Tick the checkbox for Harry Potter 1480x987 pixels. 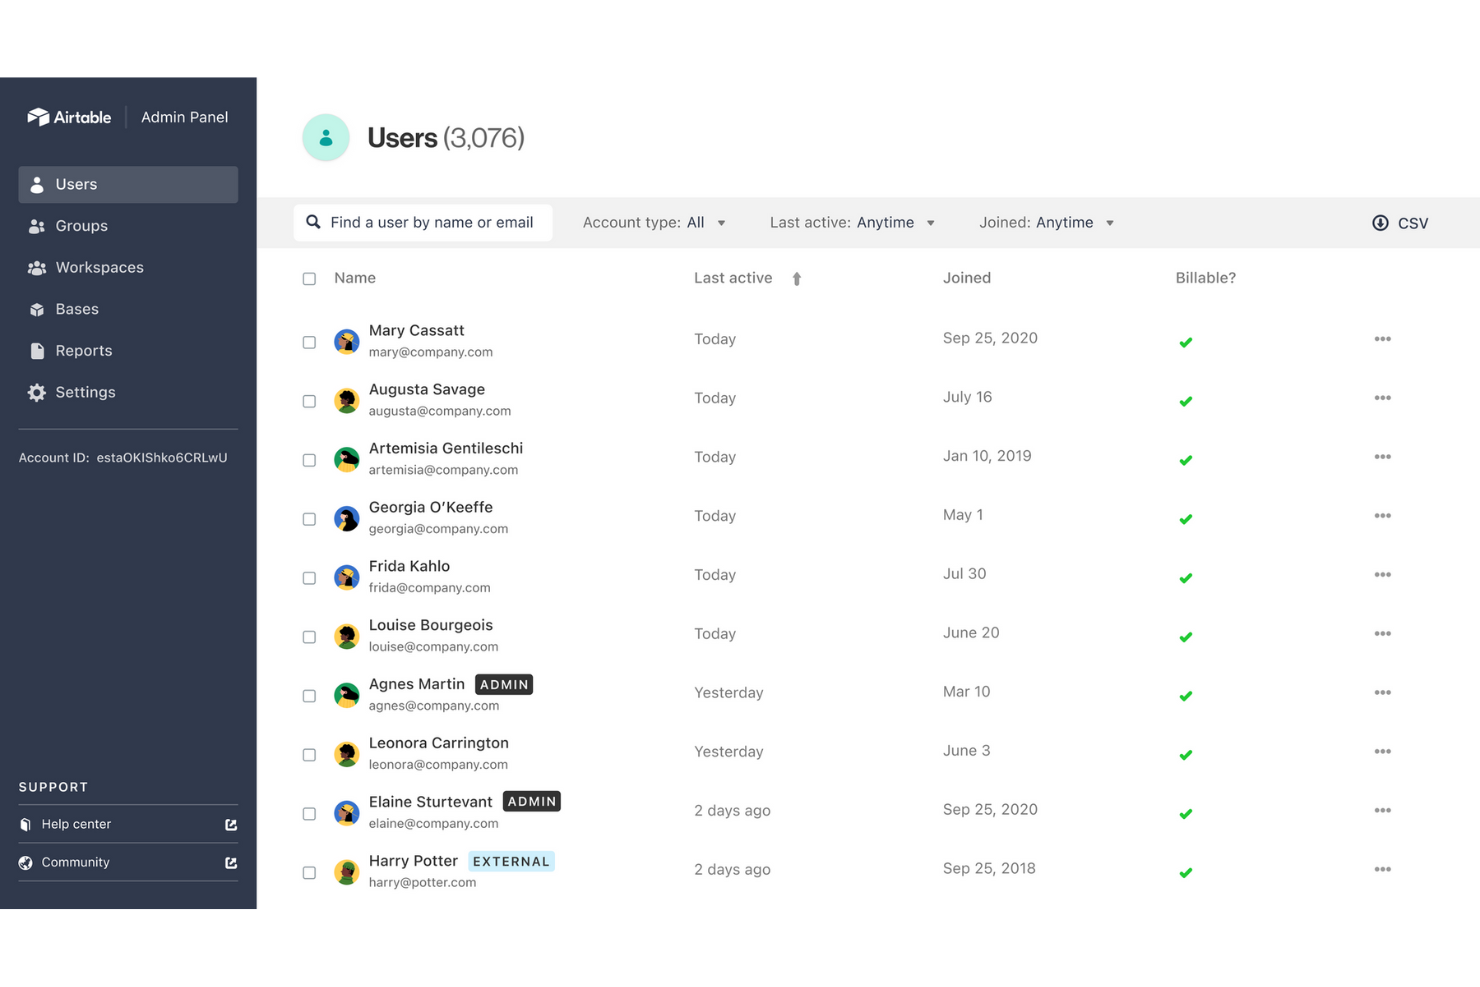tap(309, 871)
